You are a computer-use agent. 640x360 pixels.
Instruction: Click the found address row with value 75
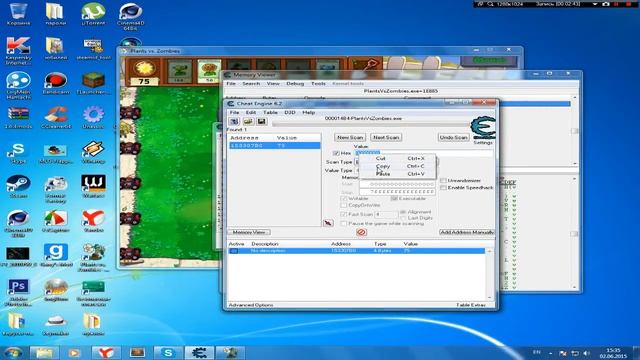[274, 146]
